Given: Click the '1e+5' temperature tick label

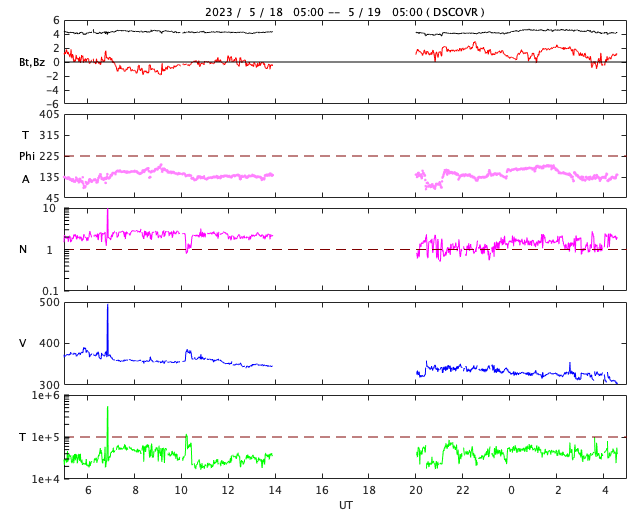Looking at the screenshot, I should [x=46, y=437].
